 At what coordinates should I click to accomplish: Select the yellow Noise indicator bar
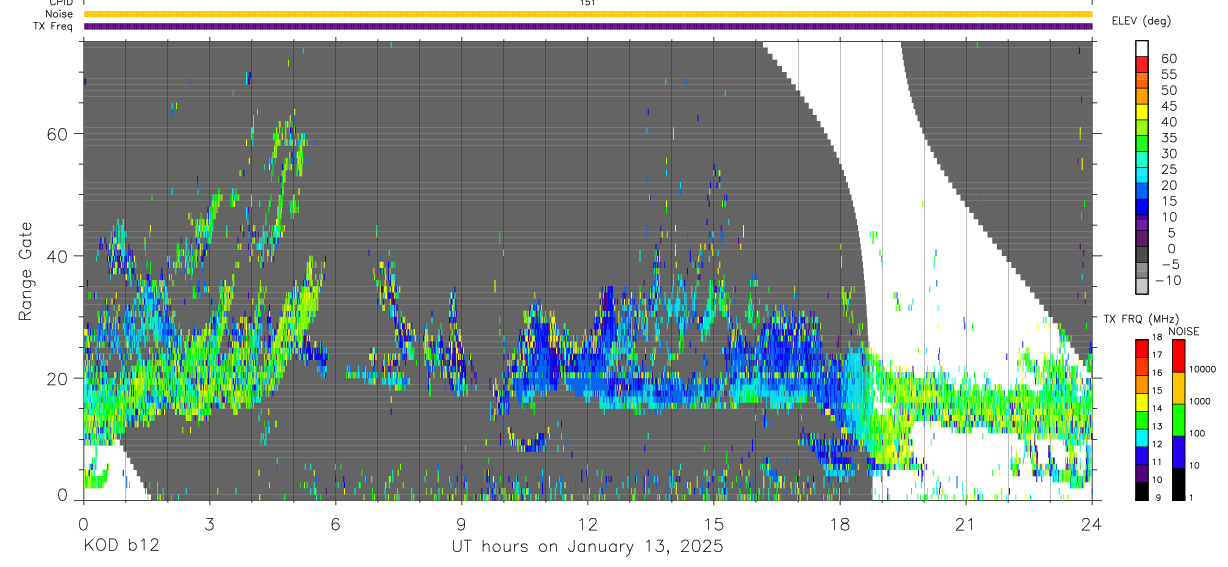tap(587, 14)
